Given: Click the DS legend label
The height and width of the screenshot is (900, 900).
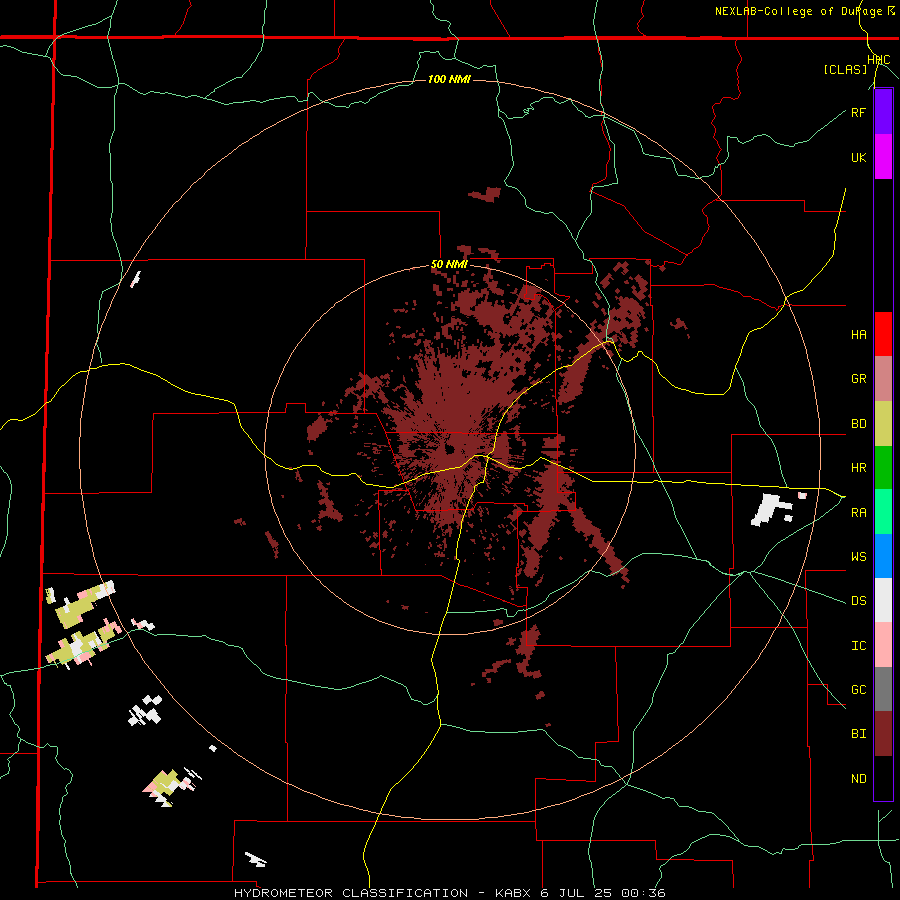Looking at the screenshot, I should 858,601.
